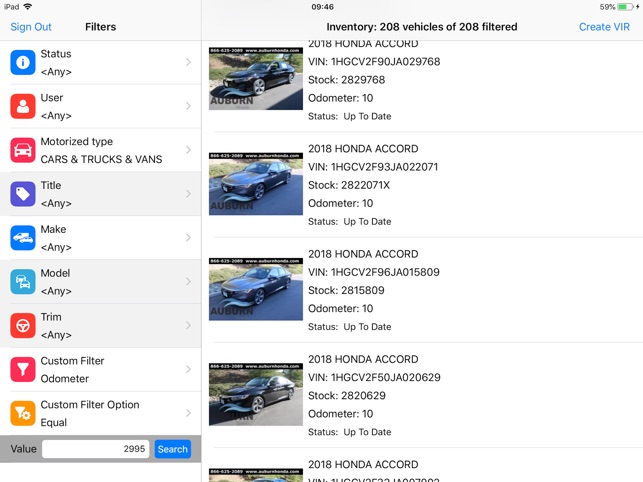Expand the Trim filter chevron
This screenshot has height=482, width=643.
pos(188,326)
